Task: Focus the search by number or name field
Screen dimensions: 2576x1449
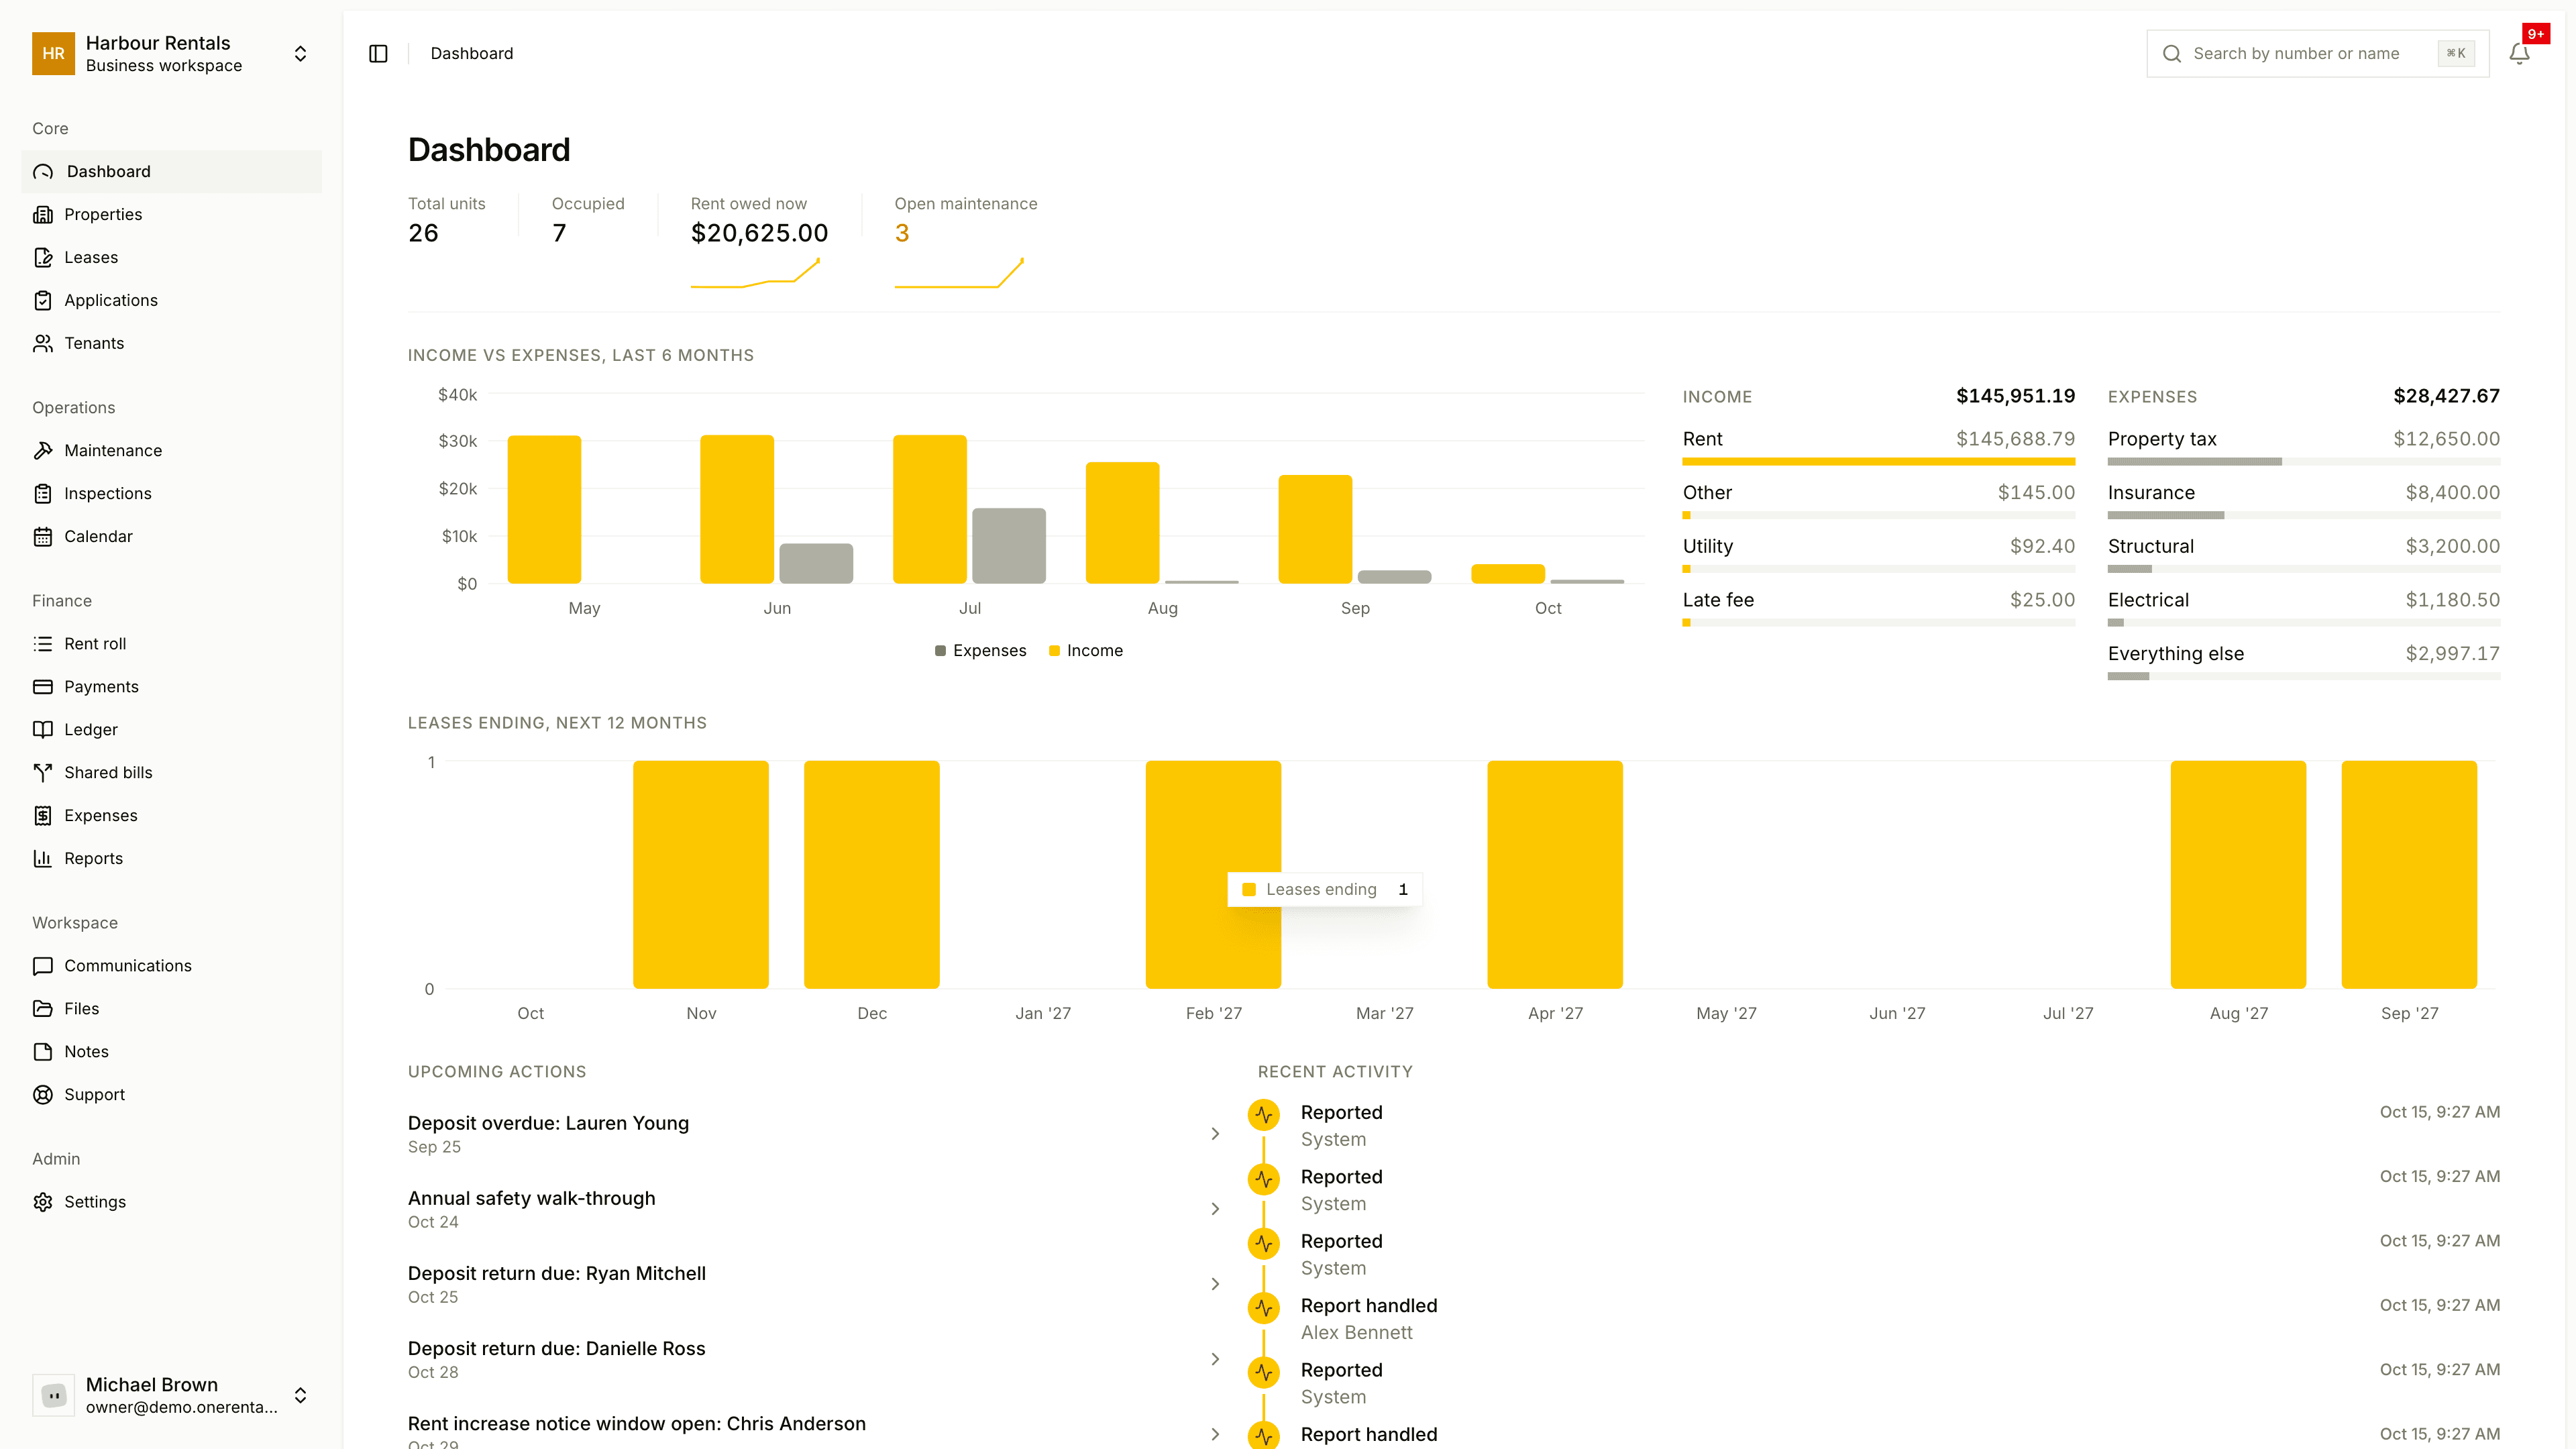Action: (2317, 53)
